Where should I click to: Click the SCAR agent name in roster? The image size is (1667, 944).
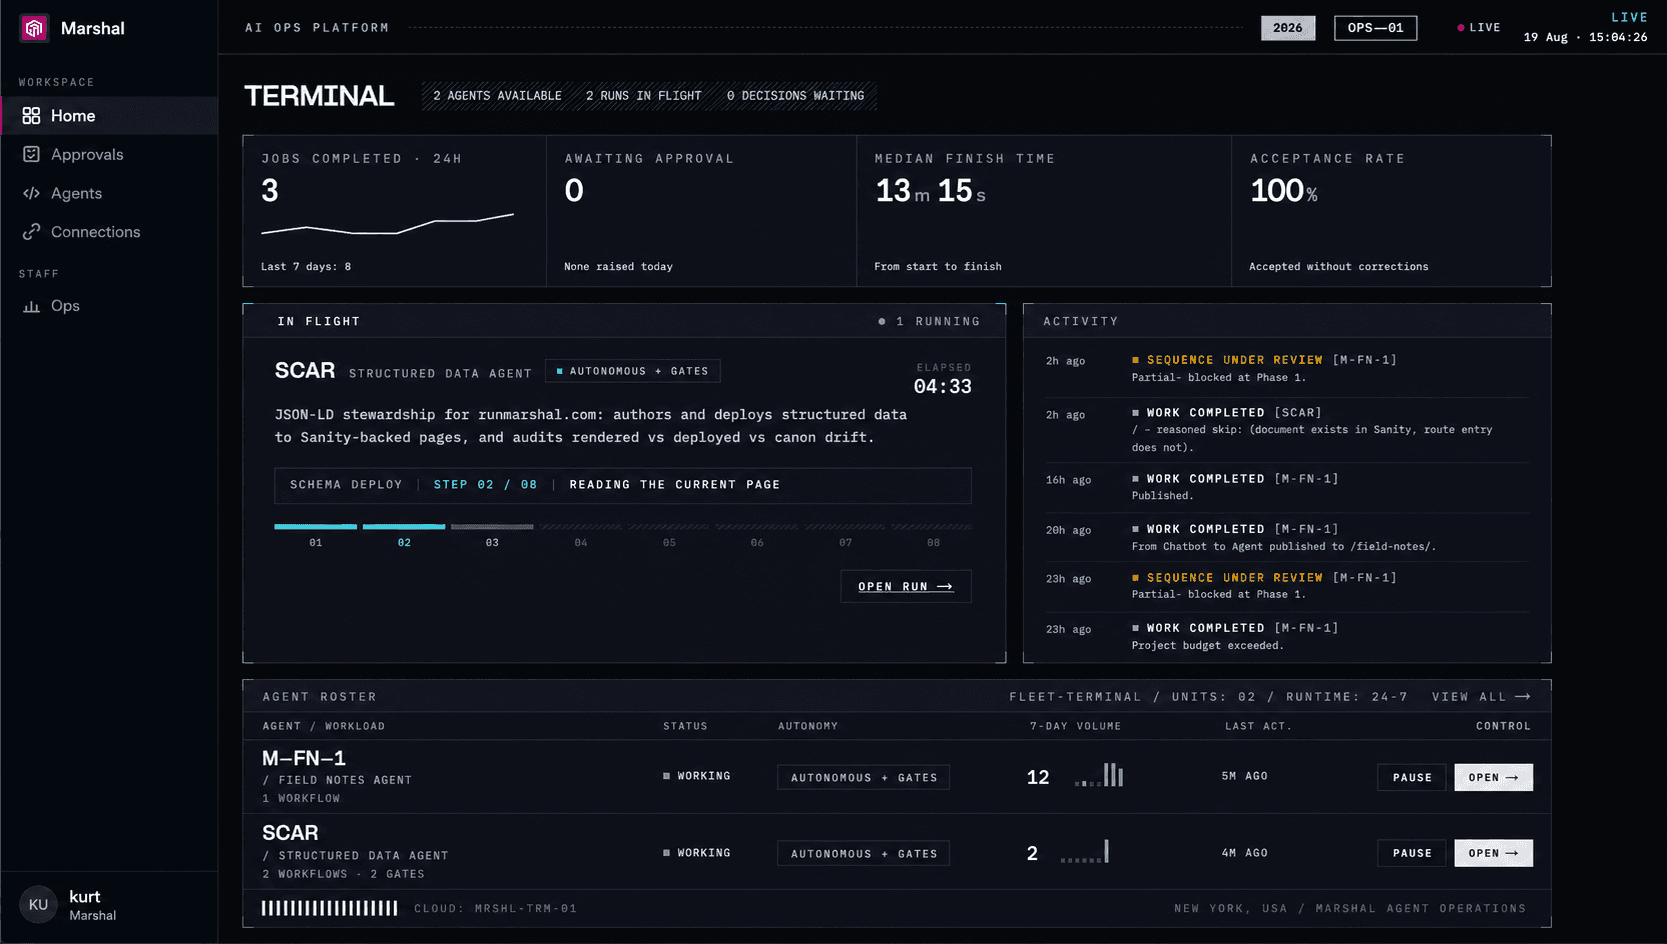point(290,833)
